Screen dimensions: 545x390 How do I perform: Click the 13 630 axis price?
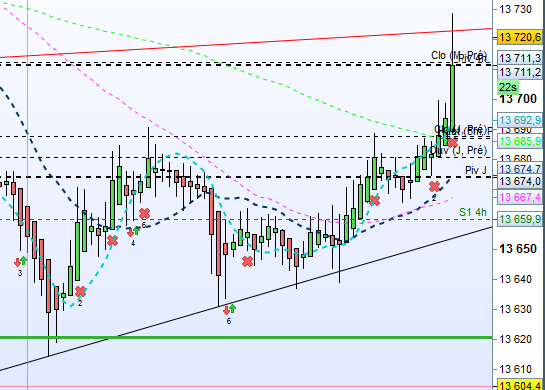pos(516,309)
